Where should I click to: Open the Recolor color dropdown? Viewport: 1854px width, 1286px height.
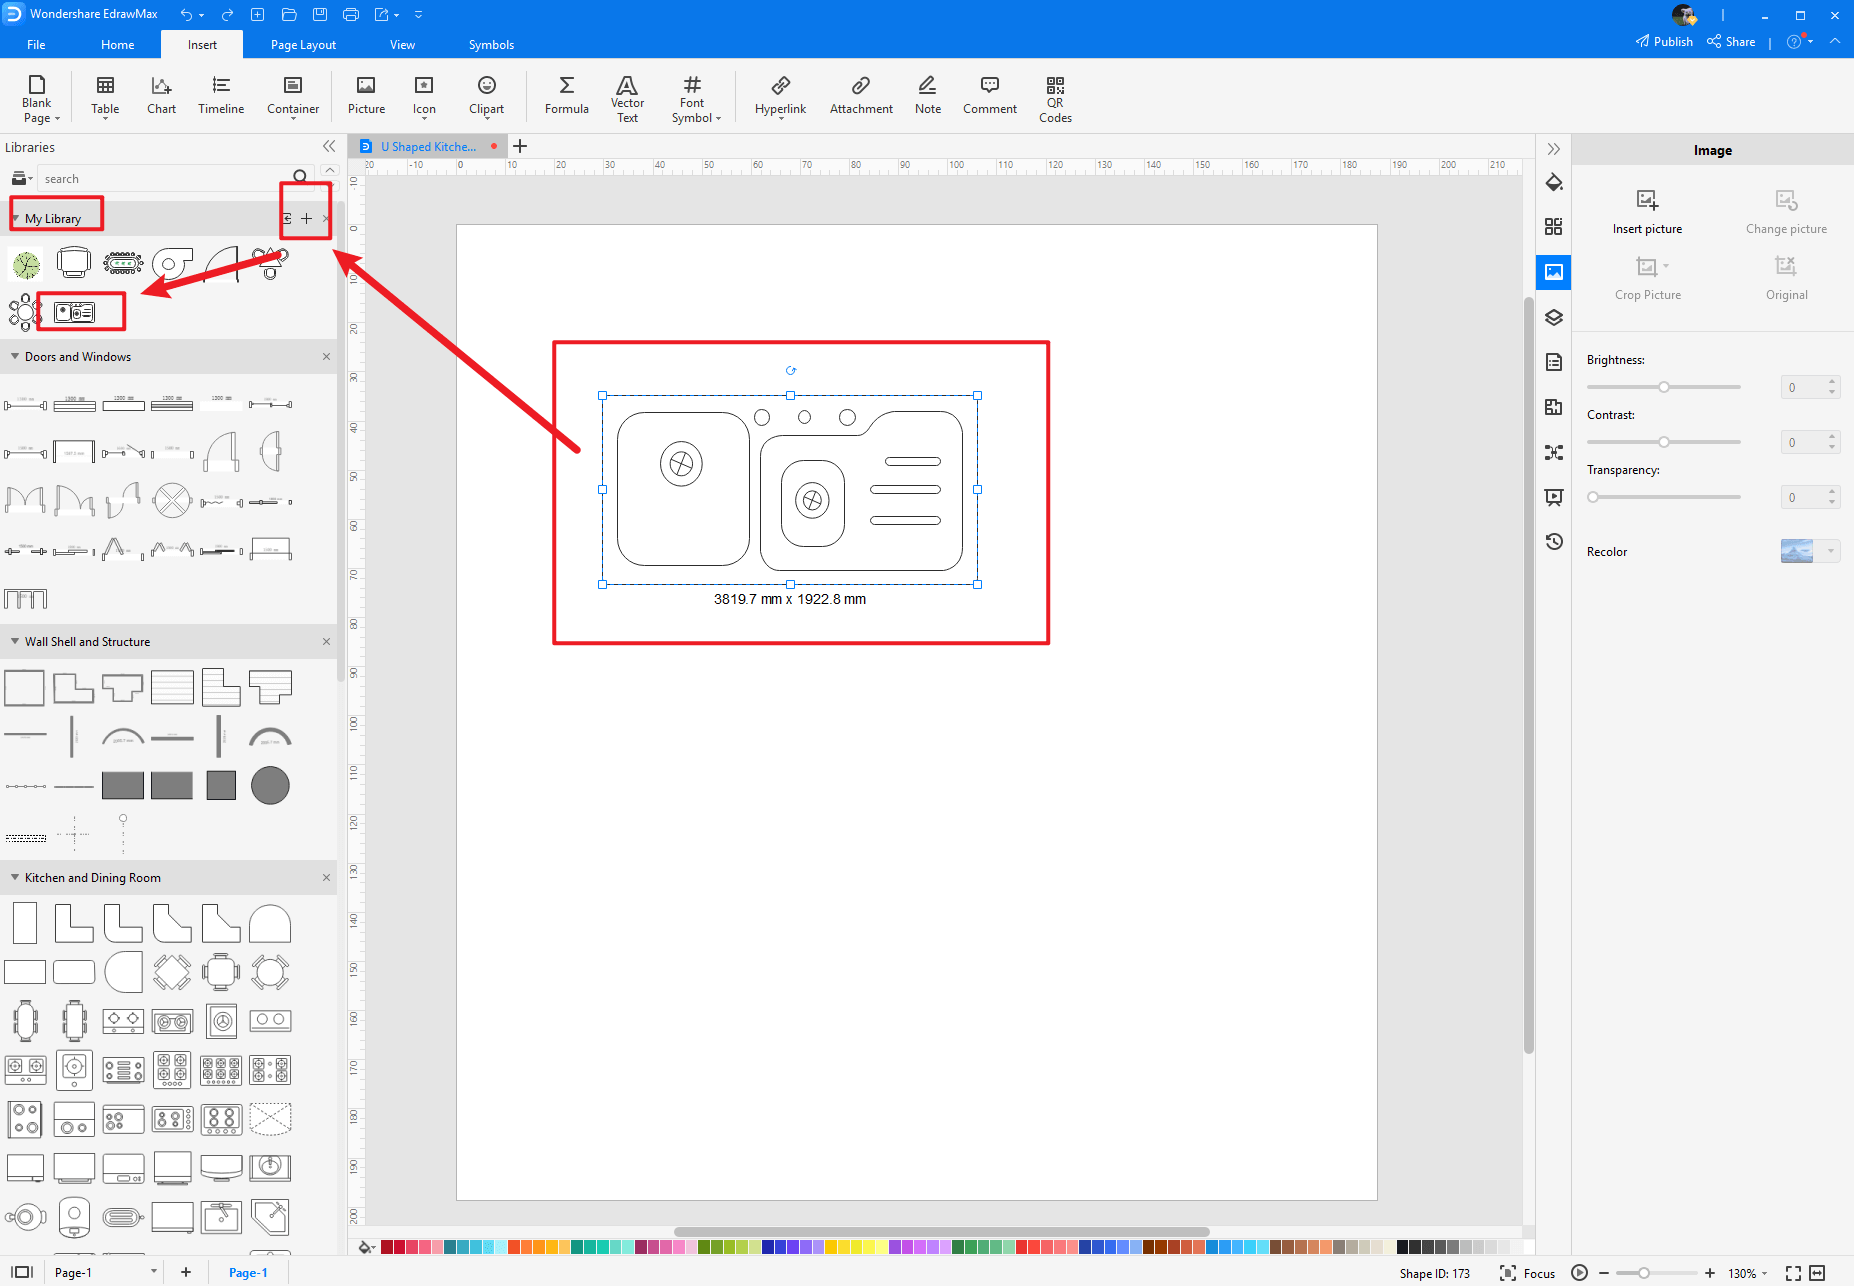click(x=1828, y=551)
